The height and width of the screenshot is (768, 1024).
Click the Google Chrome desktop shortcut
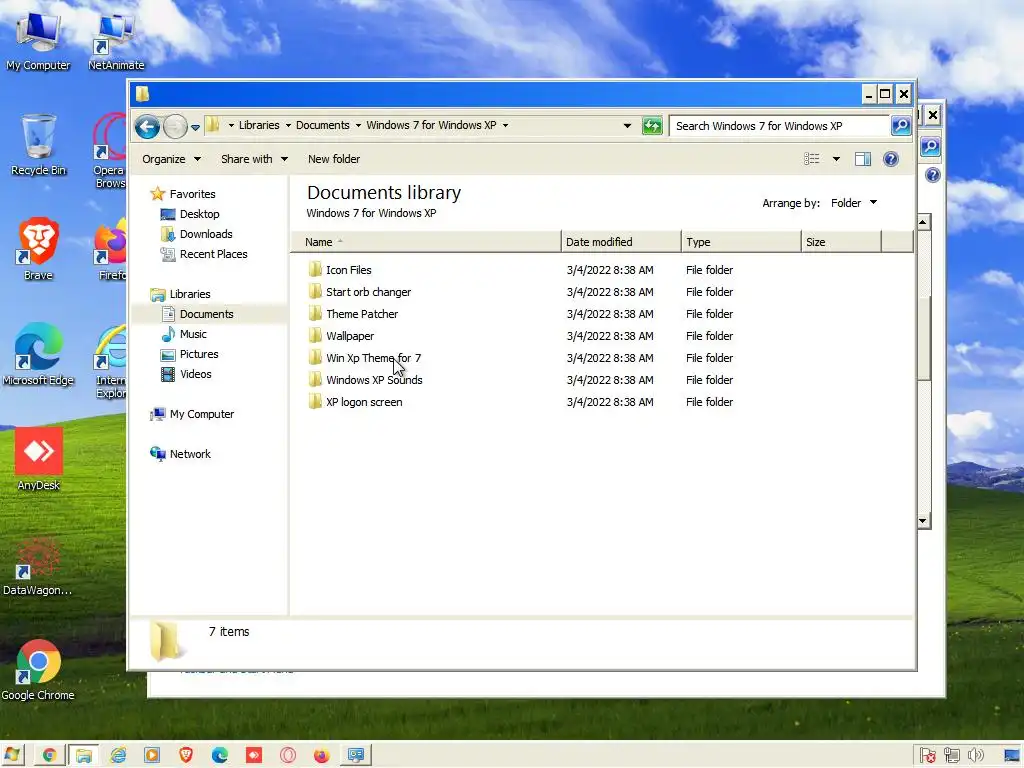(37, 670)
